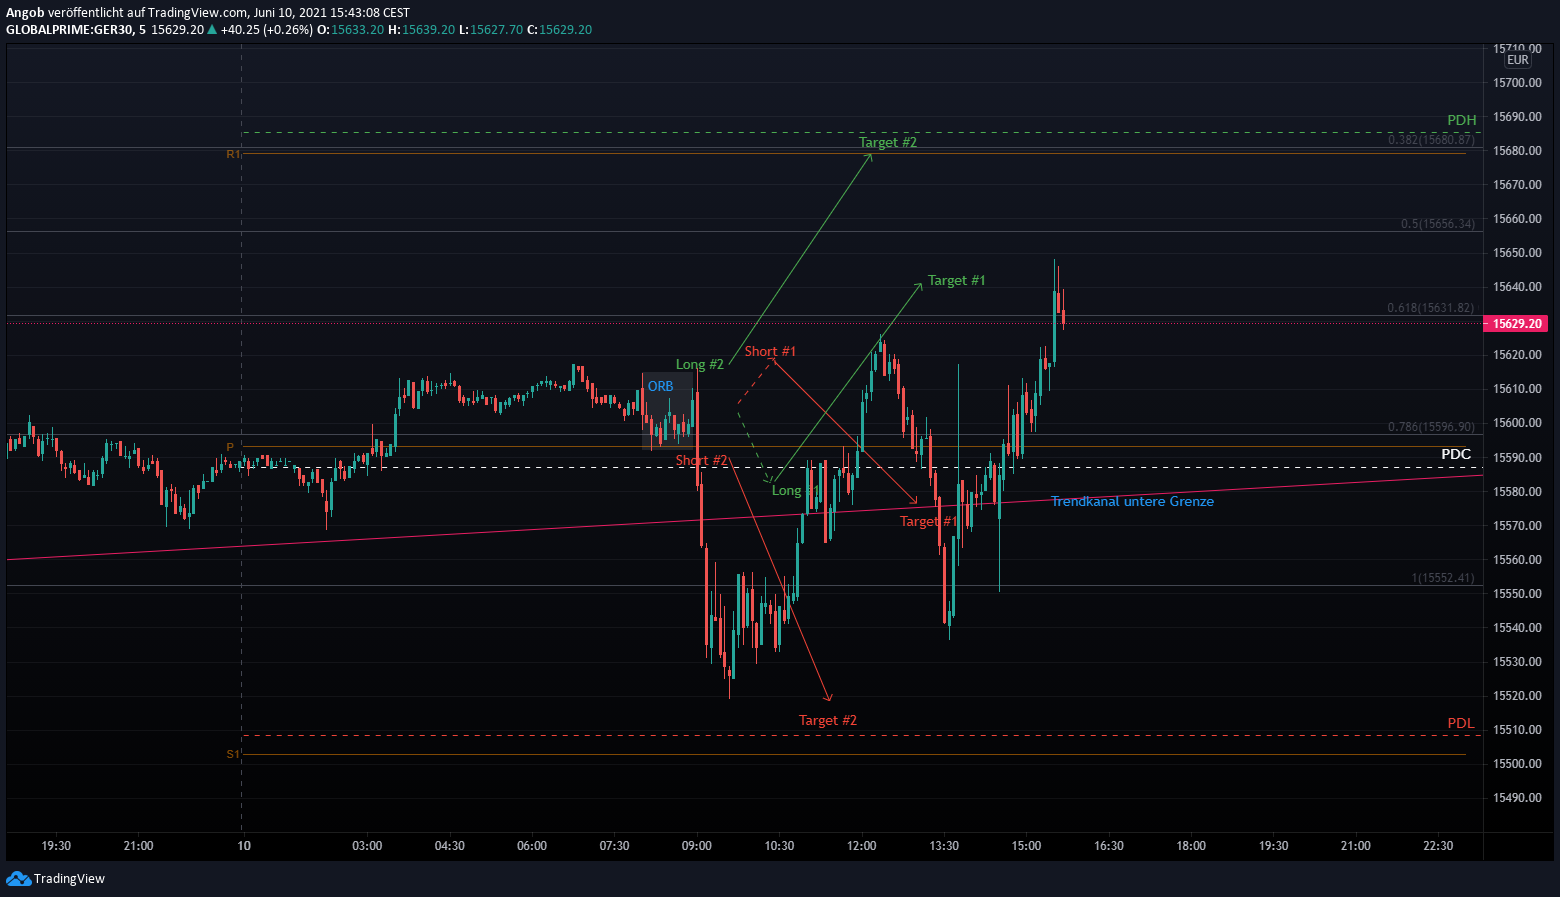The width and height of the screenshot is (1560, 897).
Task: Select the green Long #2 label
Action: (x=699, y=365)
